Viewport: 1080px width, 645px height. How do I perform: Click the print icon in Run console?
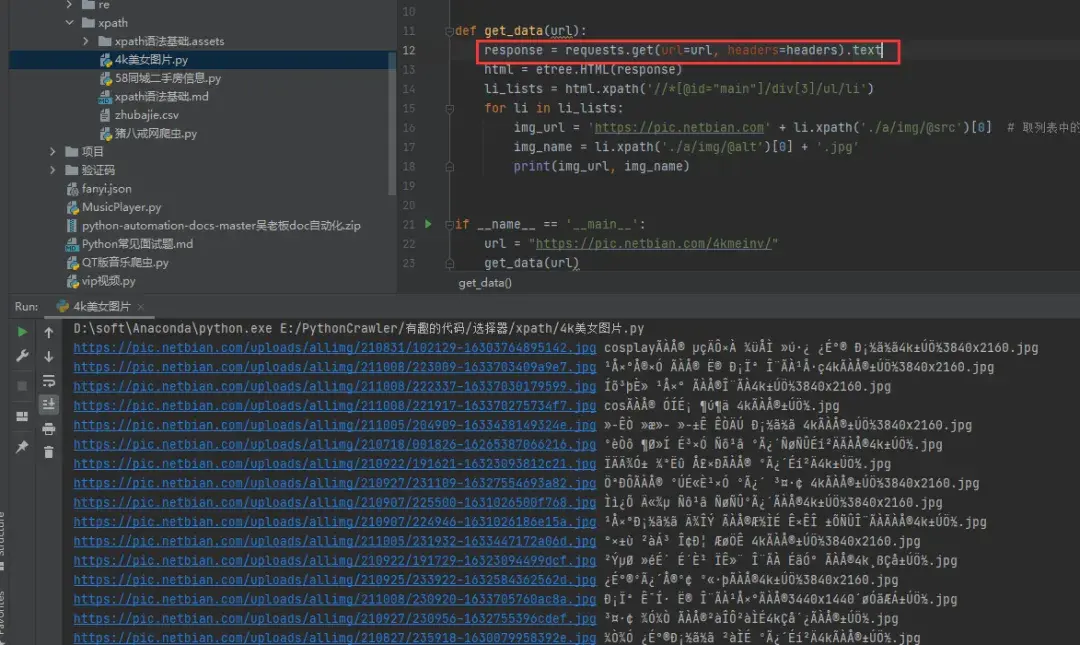pos(49,429)
